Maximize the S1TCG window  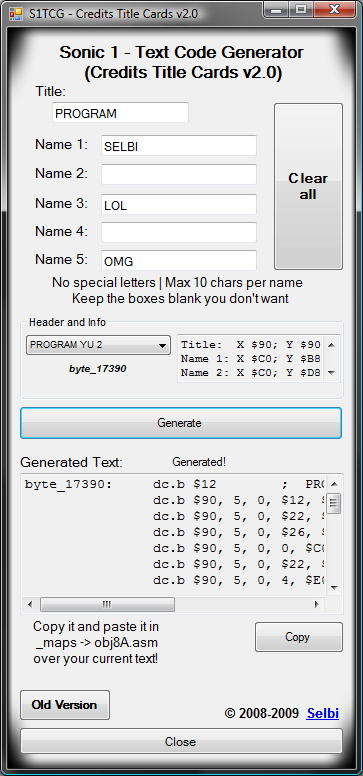coord(301,9)
